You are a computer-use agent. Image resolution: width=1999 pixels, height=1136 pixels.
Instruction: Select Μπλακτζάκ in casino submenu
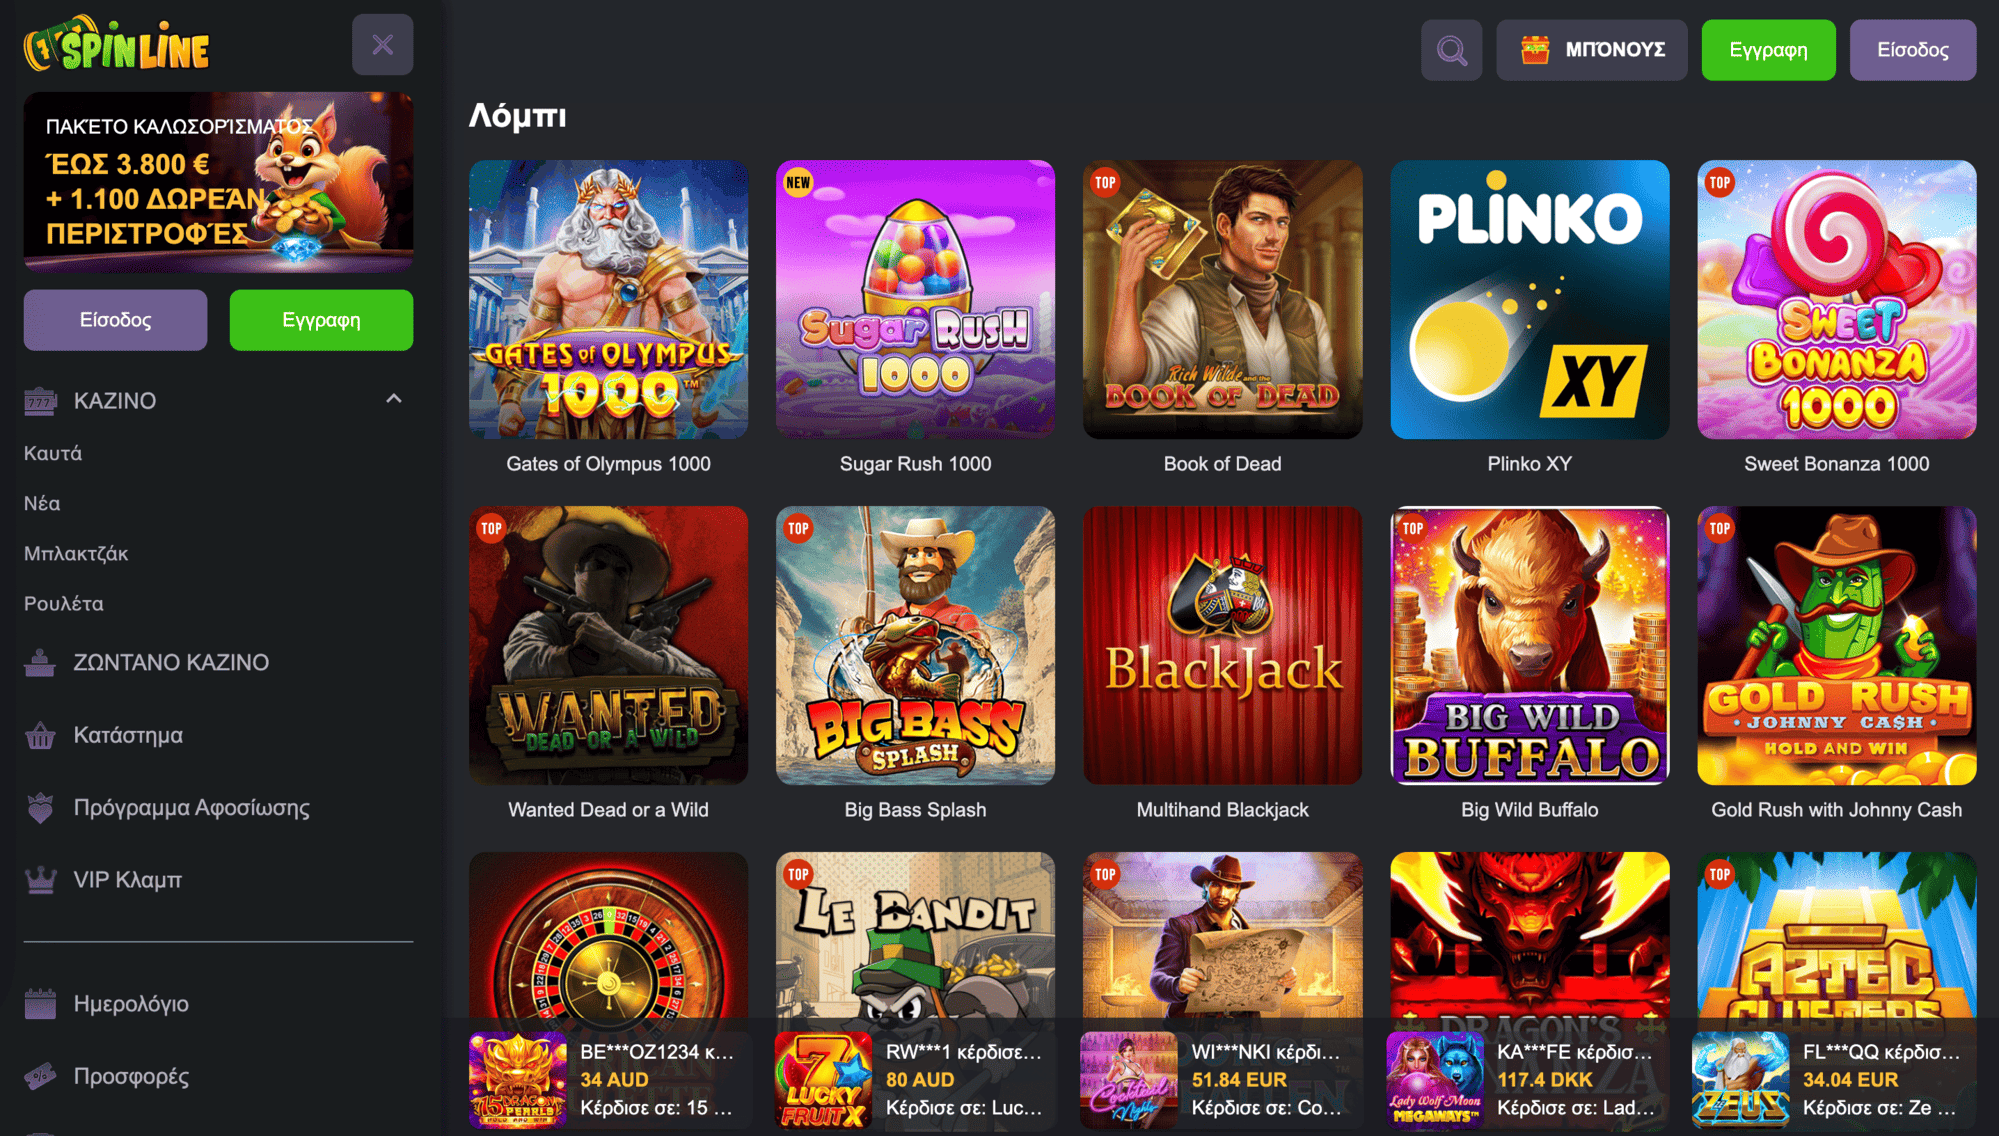pyautogui.click(x=76, y=553)
